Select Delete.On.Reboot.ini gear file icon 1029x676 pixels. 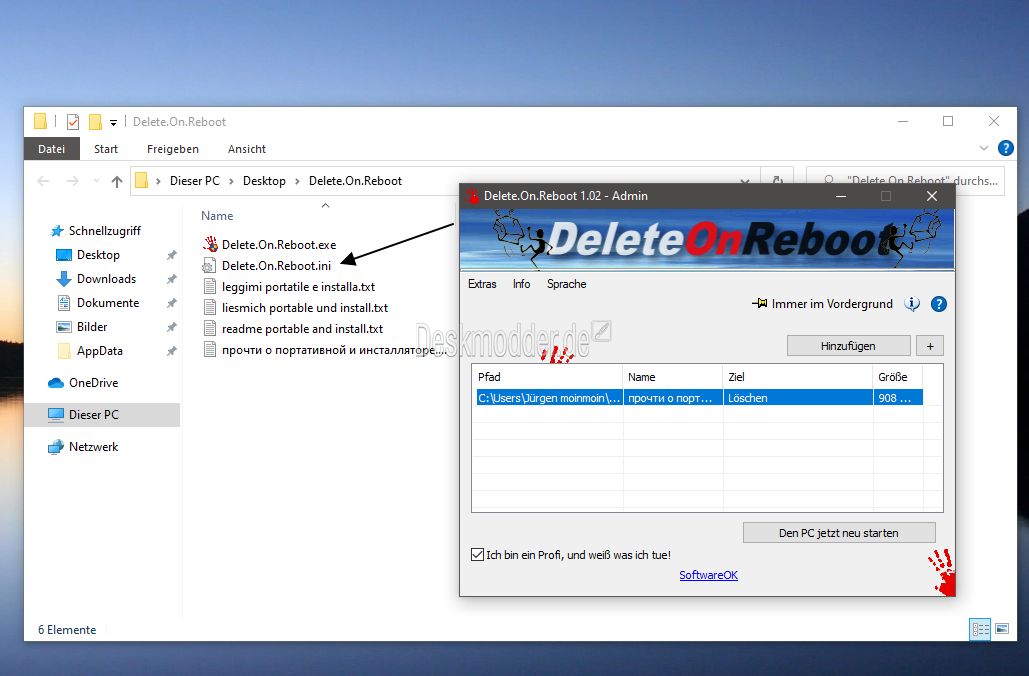click(209, 265)
